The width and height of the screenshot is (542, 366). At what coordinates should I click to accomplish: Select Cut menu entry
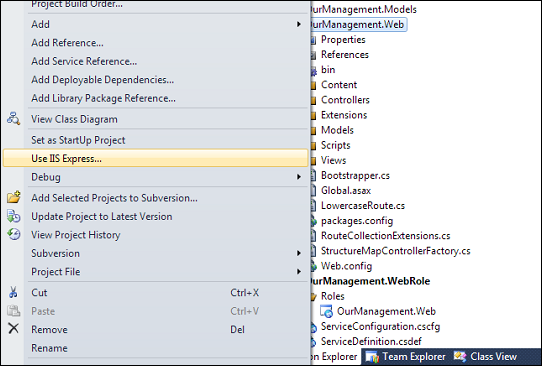(39, 293)
